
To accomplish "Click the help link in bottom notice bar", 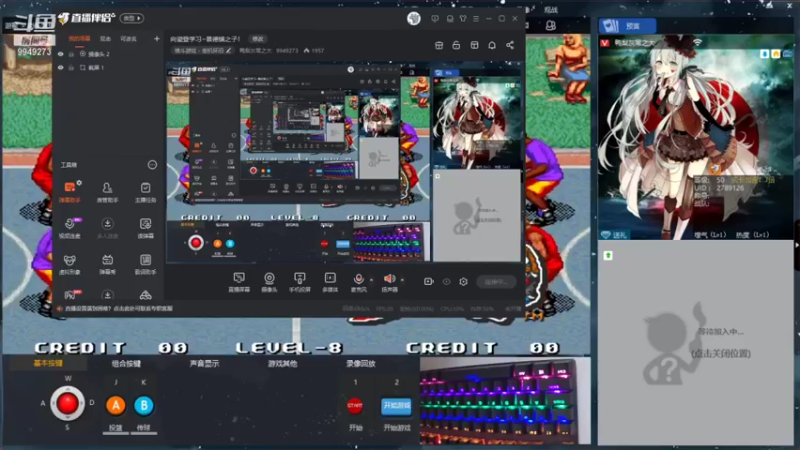I will tap(118, 309).
